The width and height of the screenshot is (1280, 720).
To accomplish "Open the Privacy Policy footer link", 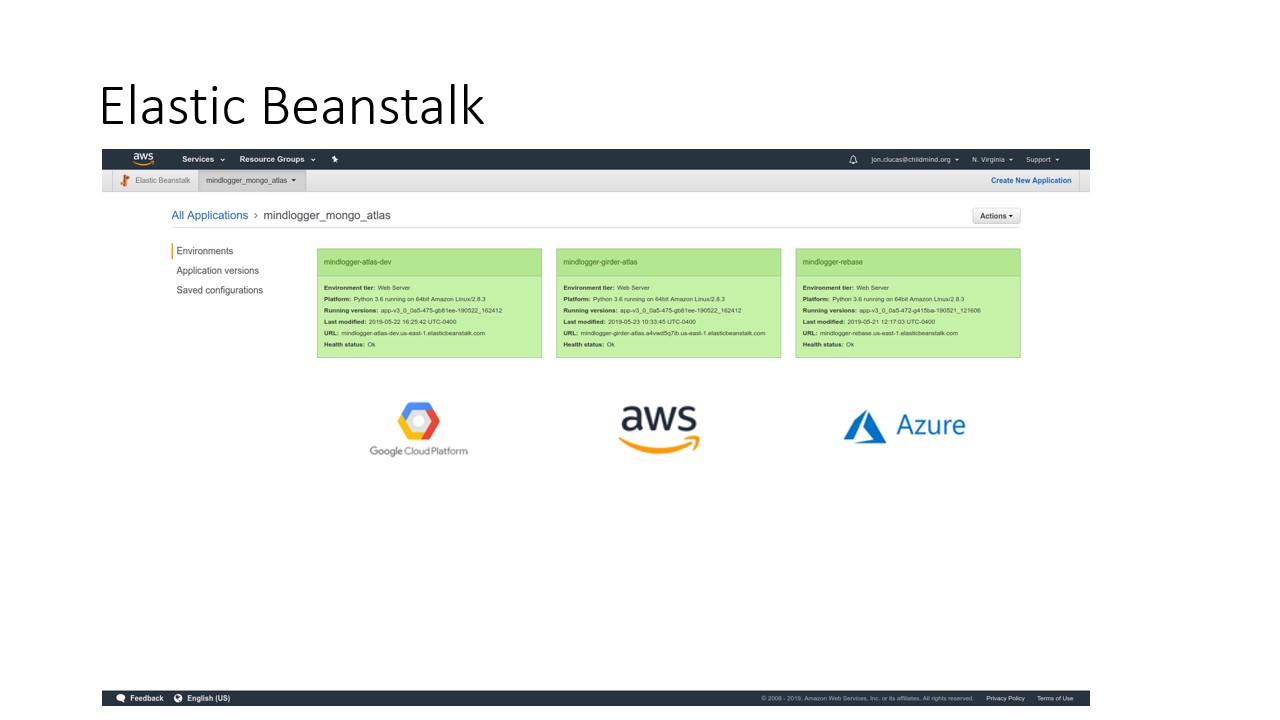I will pyautogui.click(x=1005, y=698).
